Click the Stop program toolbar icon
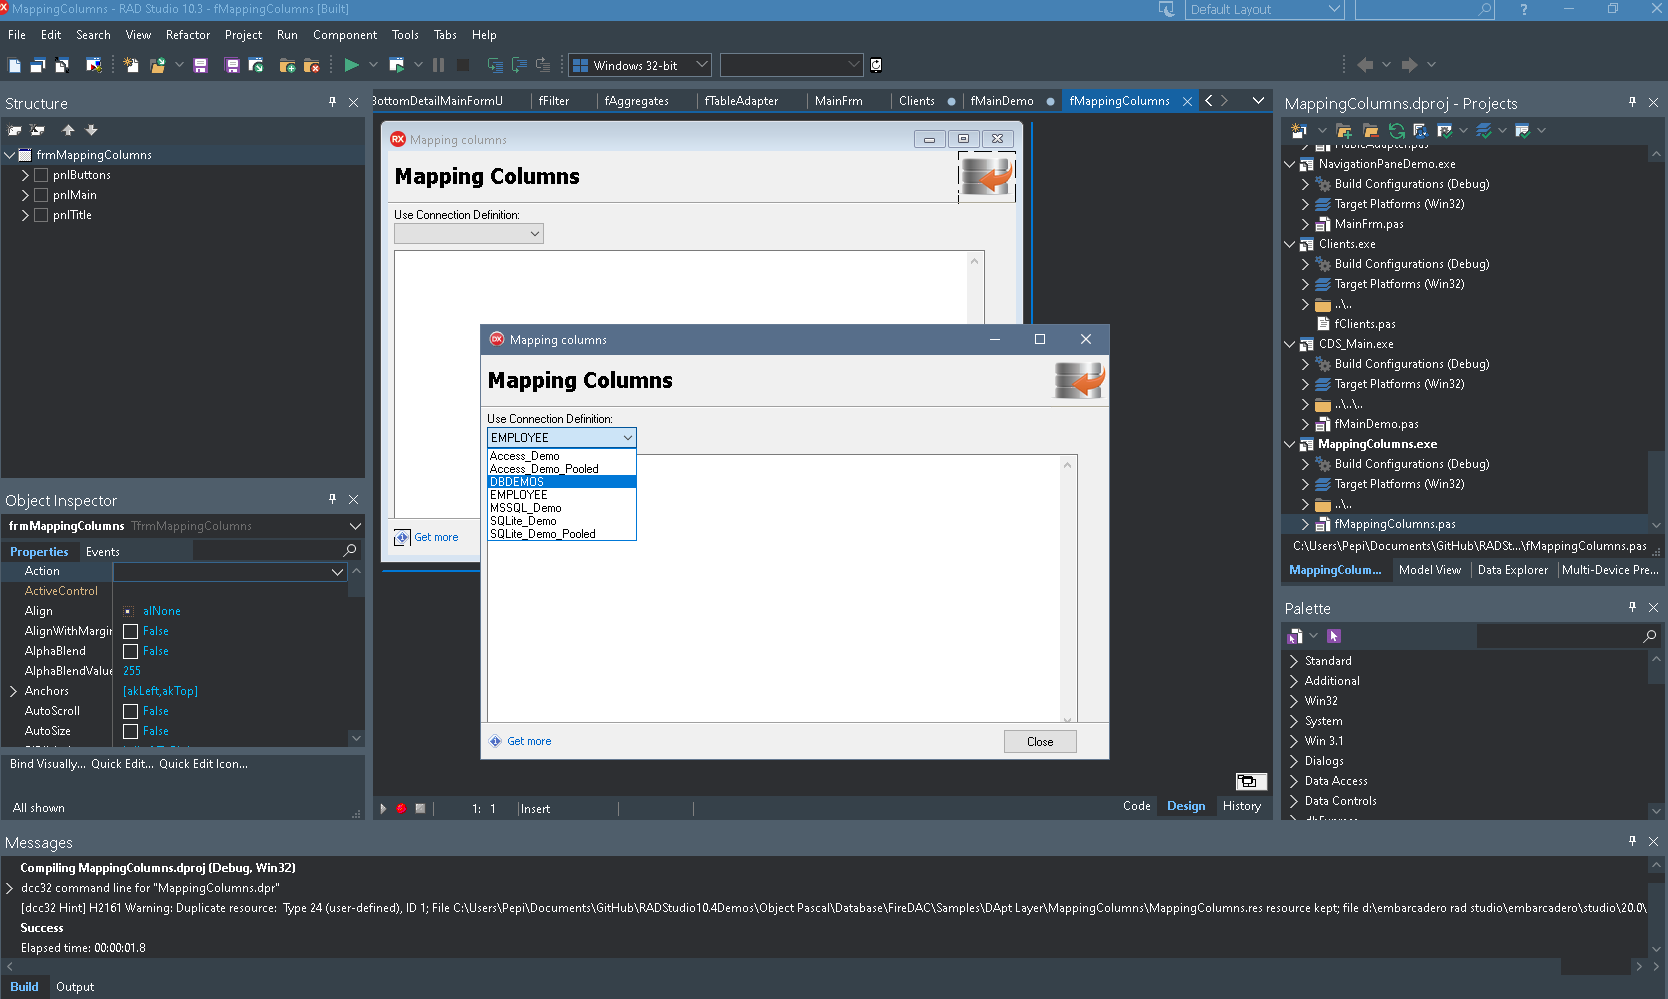The height and width of the screenshot is (999, 1668). pyautogui.click(x=463, y=65)
